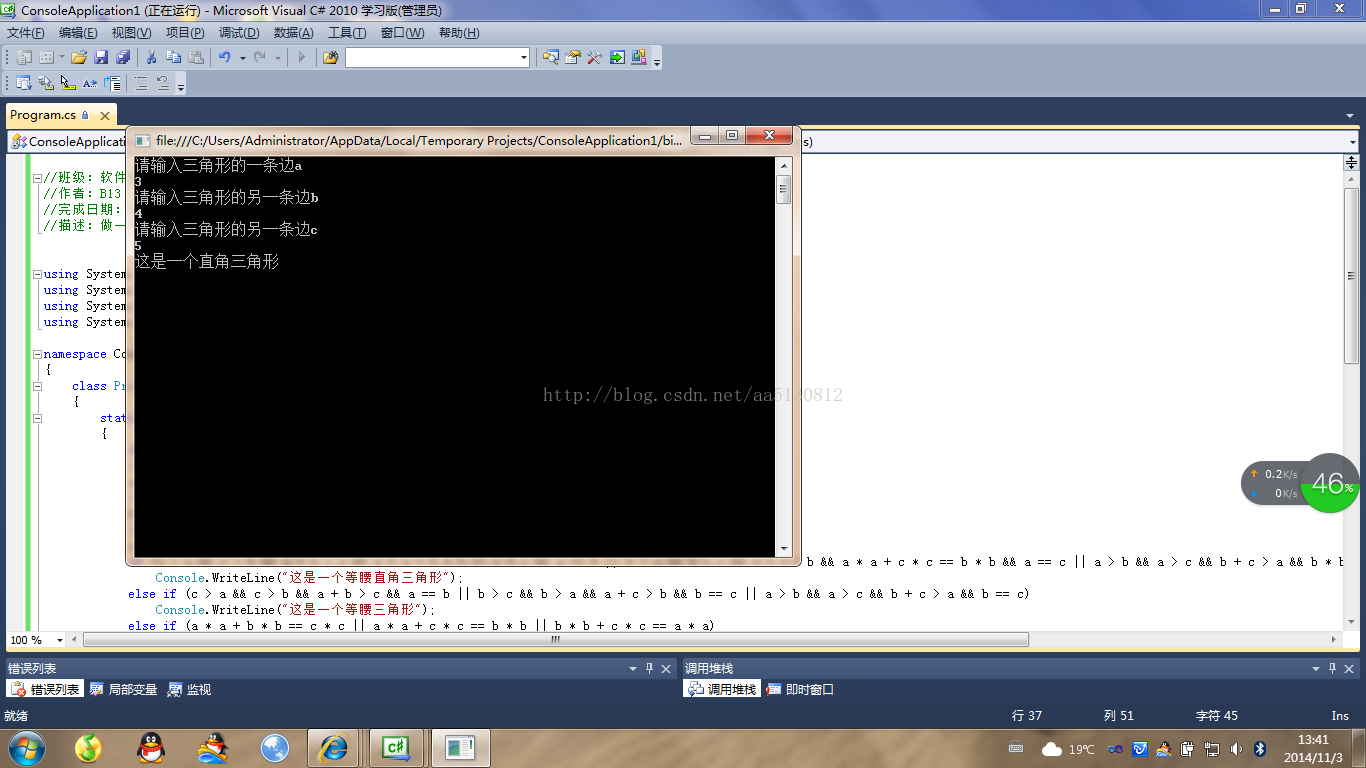Open the Redo history dropdown arrow
This screenshot has width=1366, height=768.
pos(278,58)
